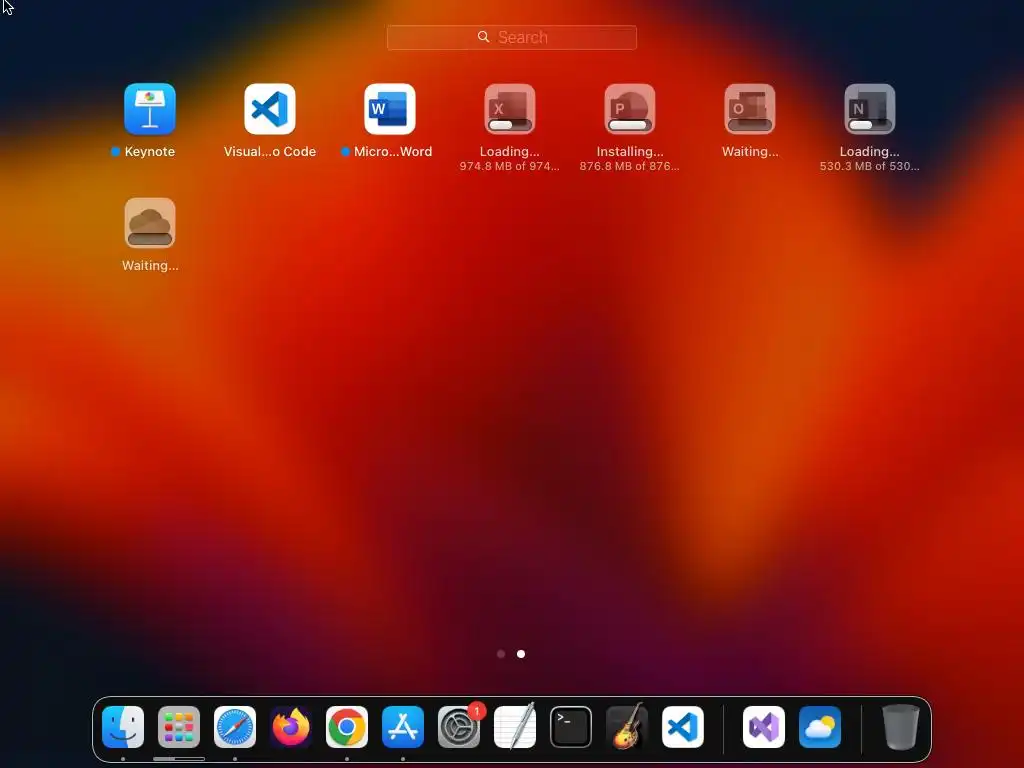This screenshot has height=768, width=1024.
Task: Click the loading OneNote app icon
Action: tap(870, 108)
